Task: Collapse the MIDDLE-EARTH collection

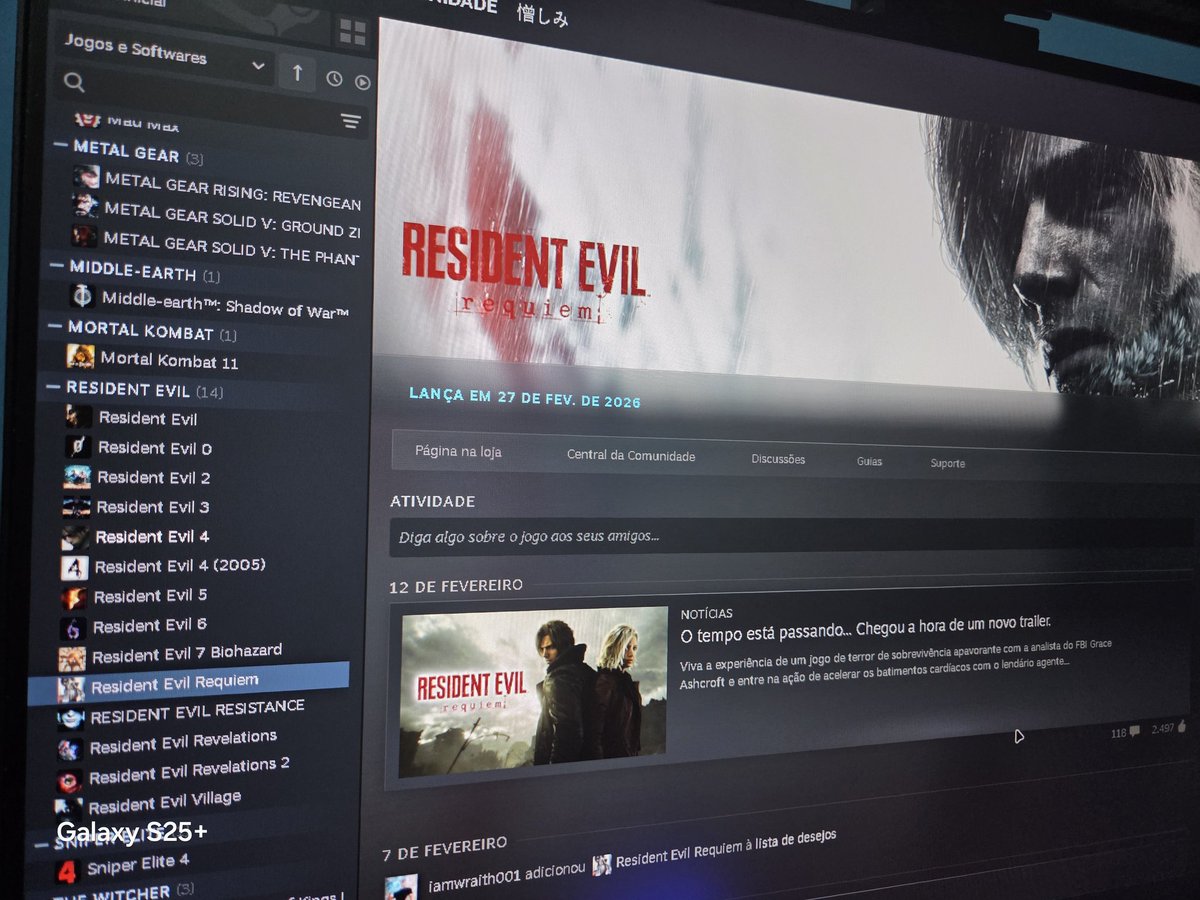Action: 58,266
